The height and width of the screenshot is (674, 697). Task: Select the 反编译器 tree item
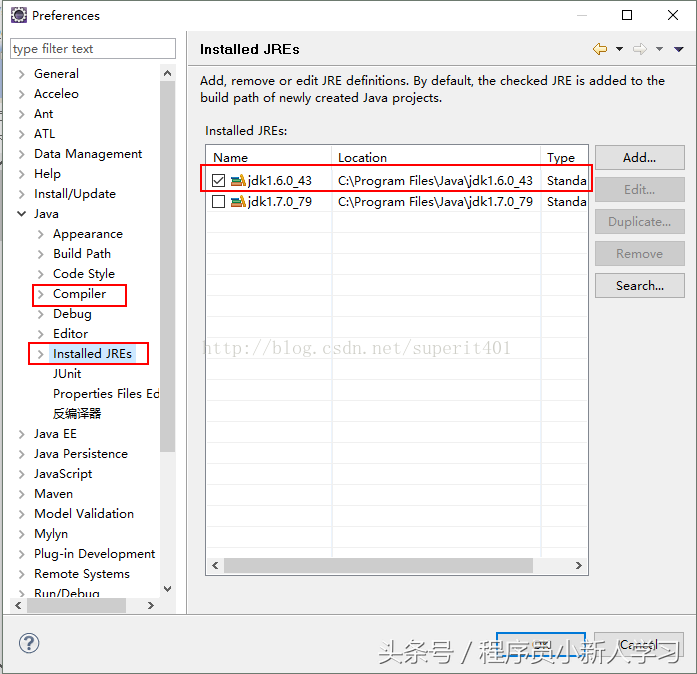[x=77, y=414]
